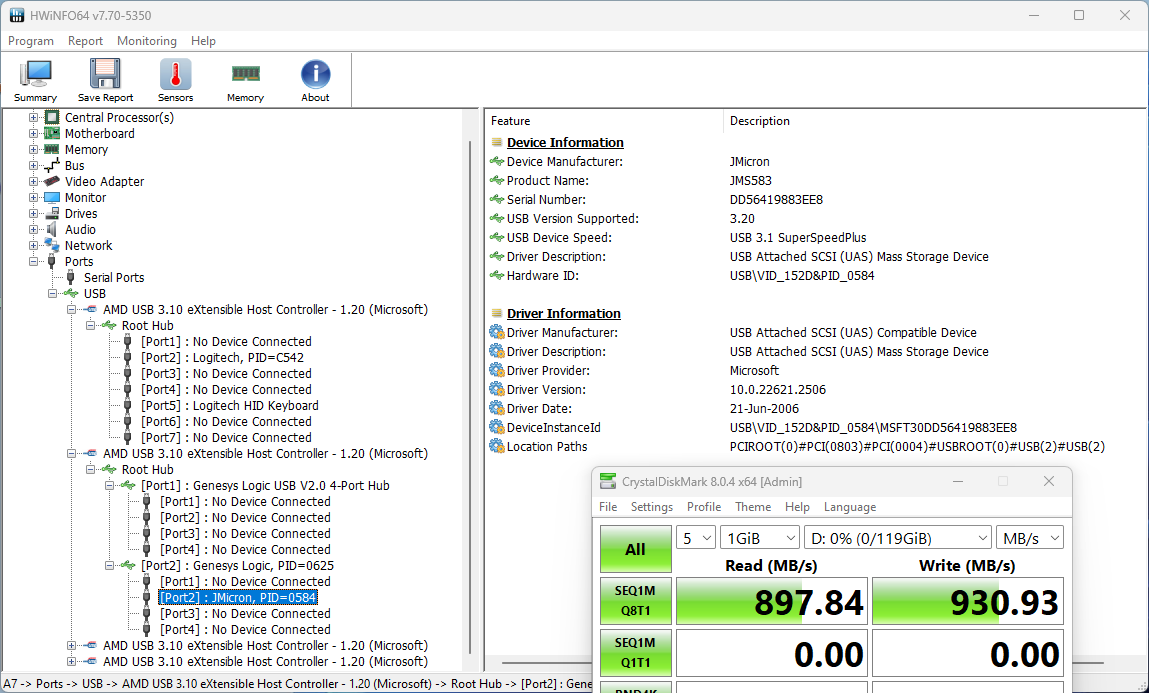Click the Device Information section icon
Screen dimensions: 1149x693
pyautogui.click(x=497, y=142)
